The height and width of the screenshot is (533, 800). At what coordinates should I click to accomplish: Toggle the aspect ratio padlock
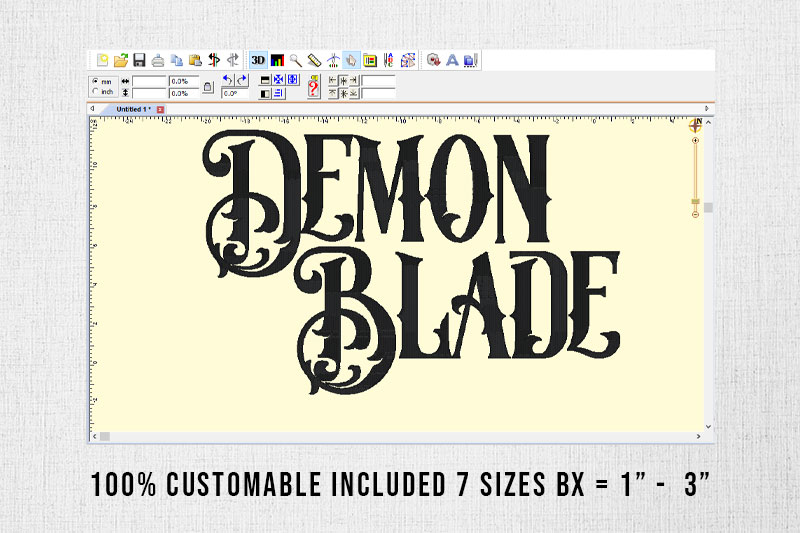tap(207, 87)
